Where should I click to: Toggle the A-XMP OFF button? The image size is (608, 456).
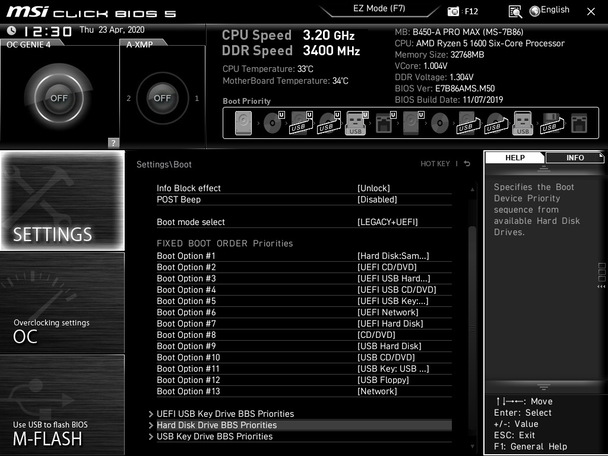[161, 98]
